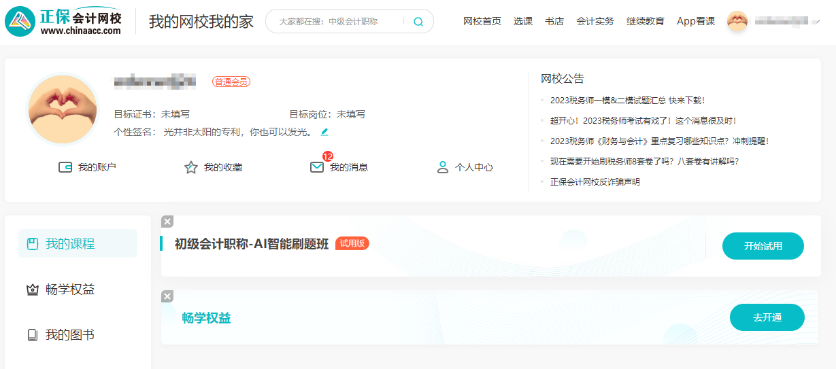The image size is (836, 369).
Task: Open announcement 2023税务师一模&二模试题汇总
Action: pos(628,100)
